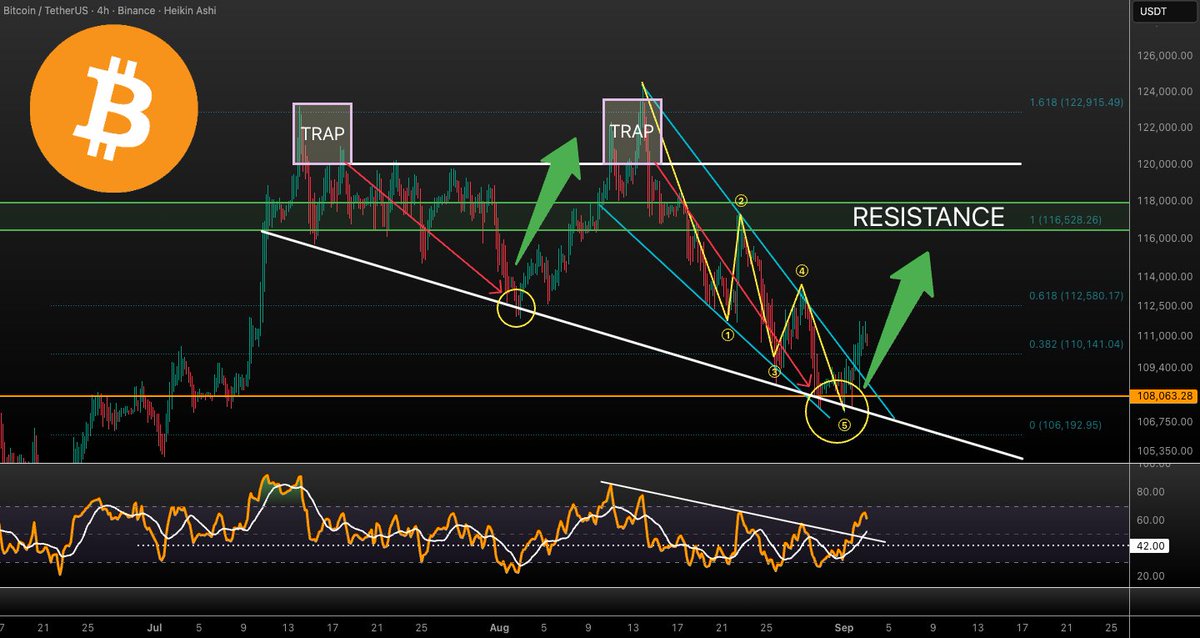Click the 20.00 RSI axis value

click(1152, 576)
